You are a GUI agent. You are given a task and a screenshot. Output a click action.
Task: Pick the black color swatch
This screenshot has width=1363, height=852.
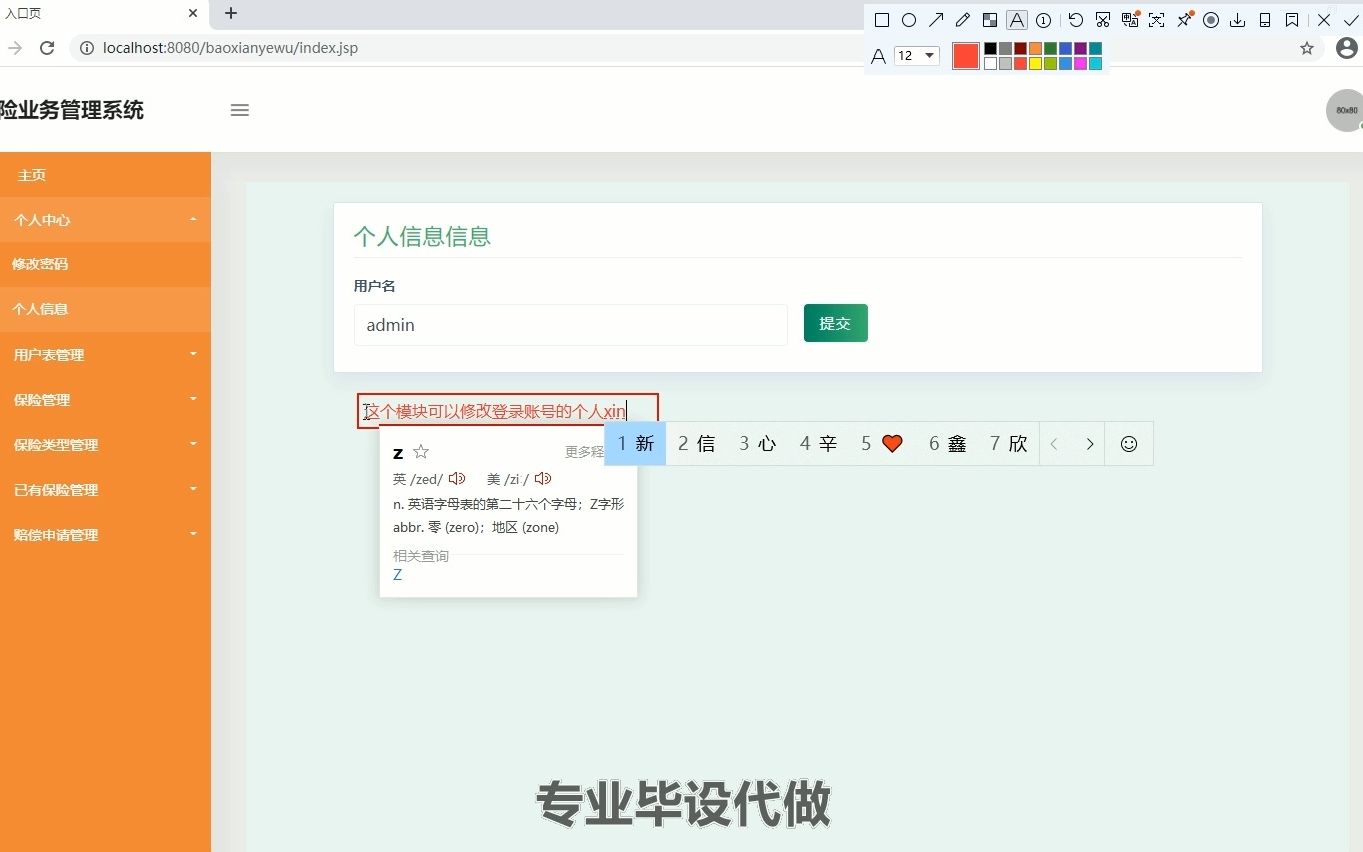(x=990, y=48)
